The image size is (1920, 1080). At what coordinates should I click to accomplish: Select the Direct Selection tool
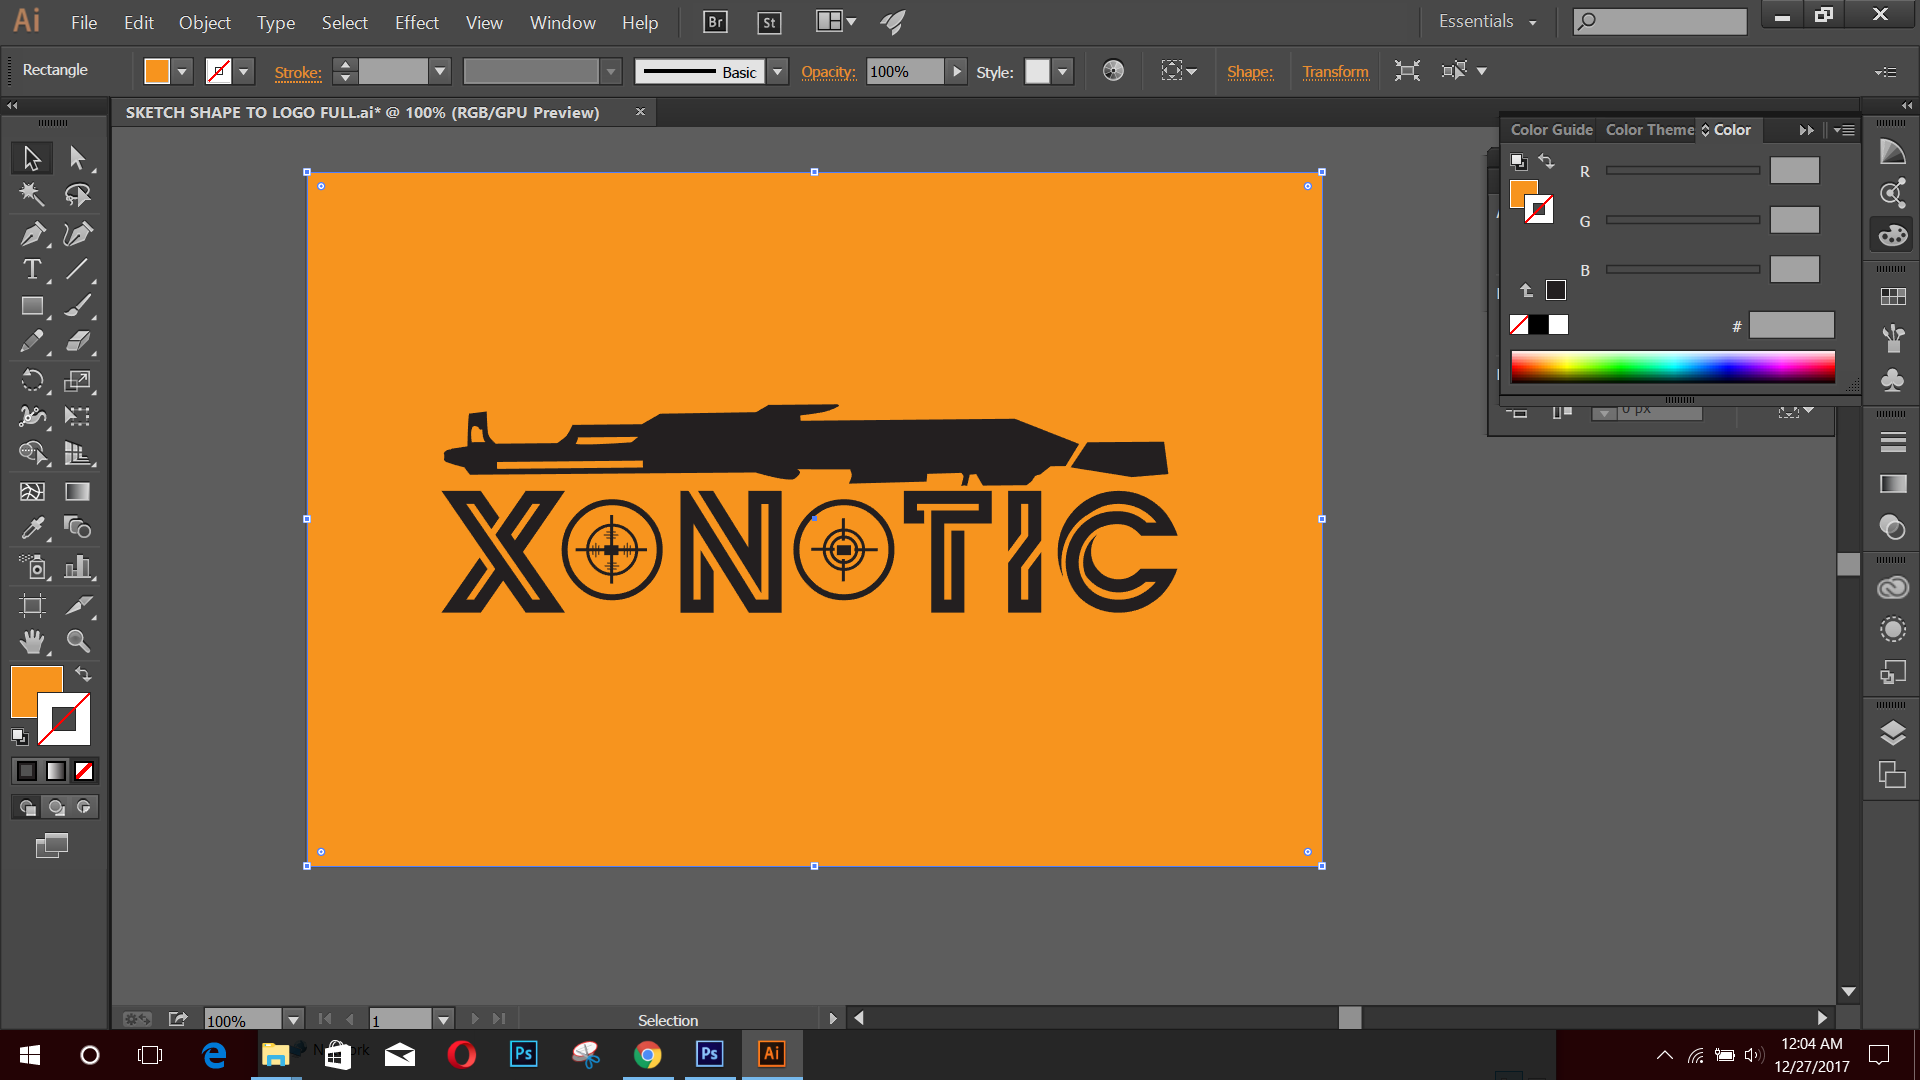[x=77, y=158]
